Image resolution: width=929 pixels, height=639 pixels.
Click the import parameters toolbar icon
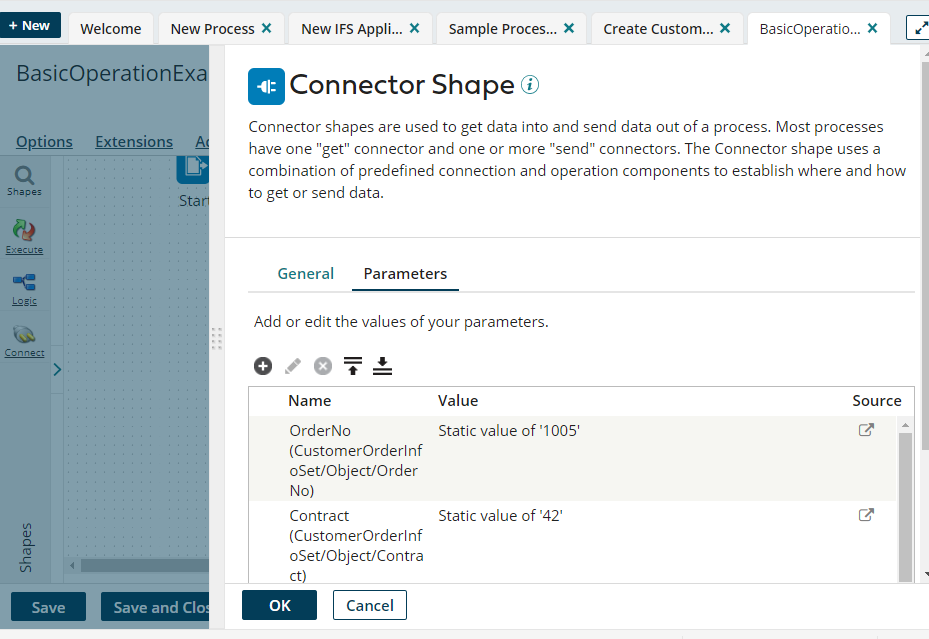[353, 366]
